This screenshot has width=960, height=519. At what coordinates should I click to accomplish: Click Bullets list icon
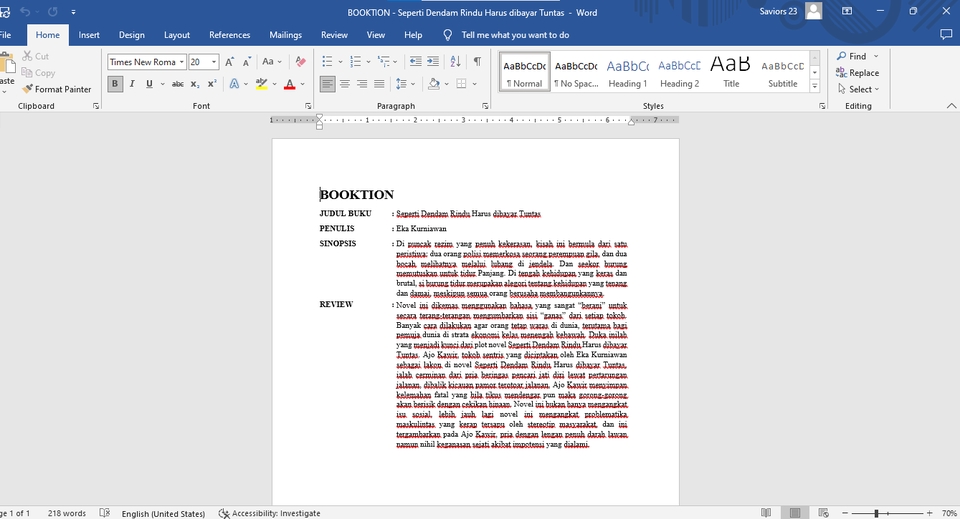click(328, 61)
